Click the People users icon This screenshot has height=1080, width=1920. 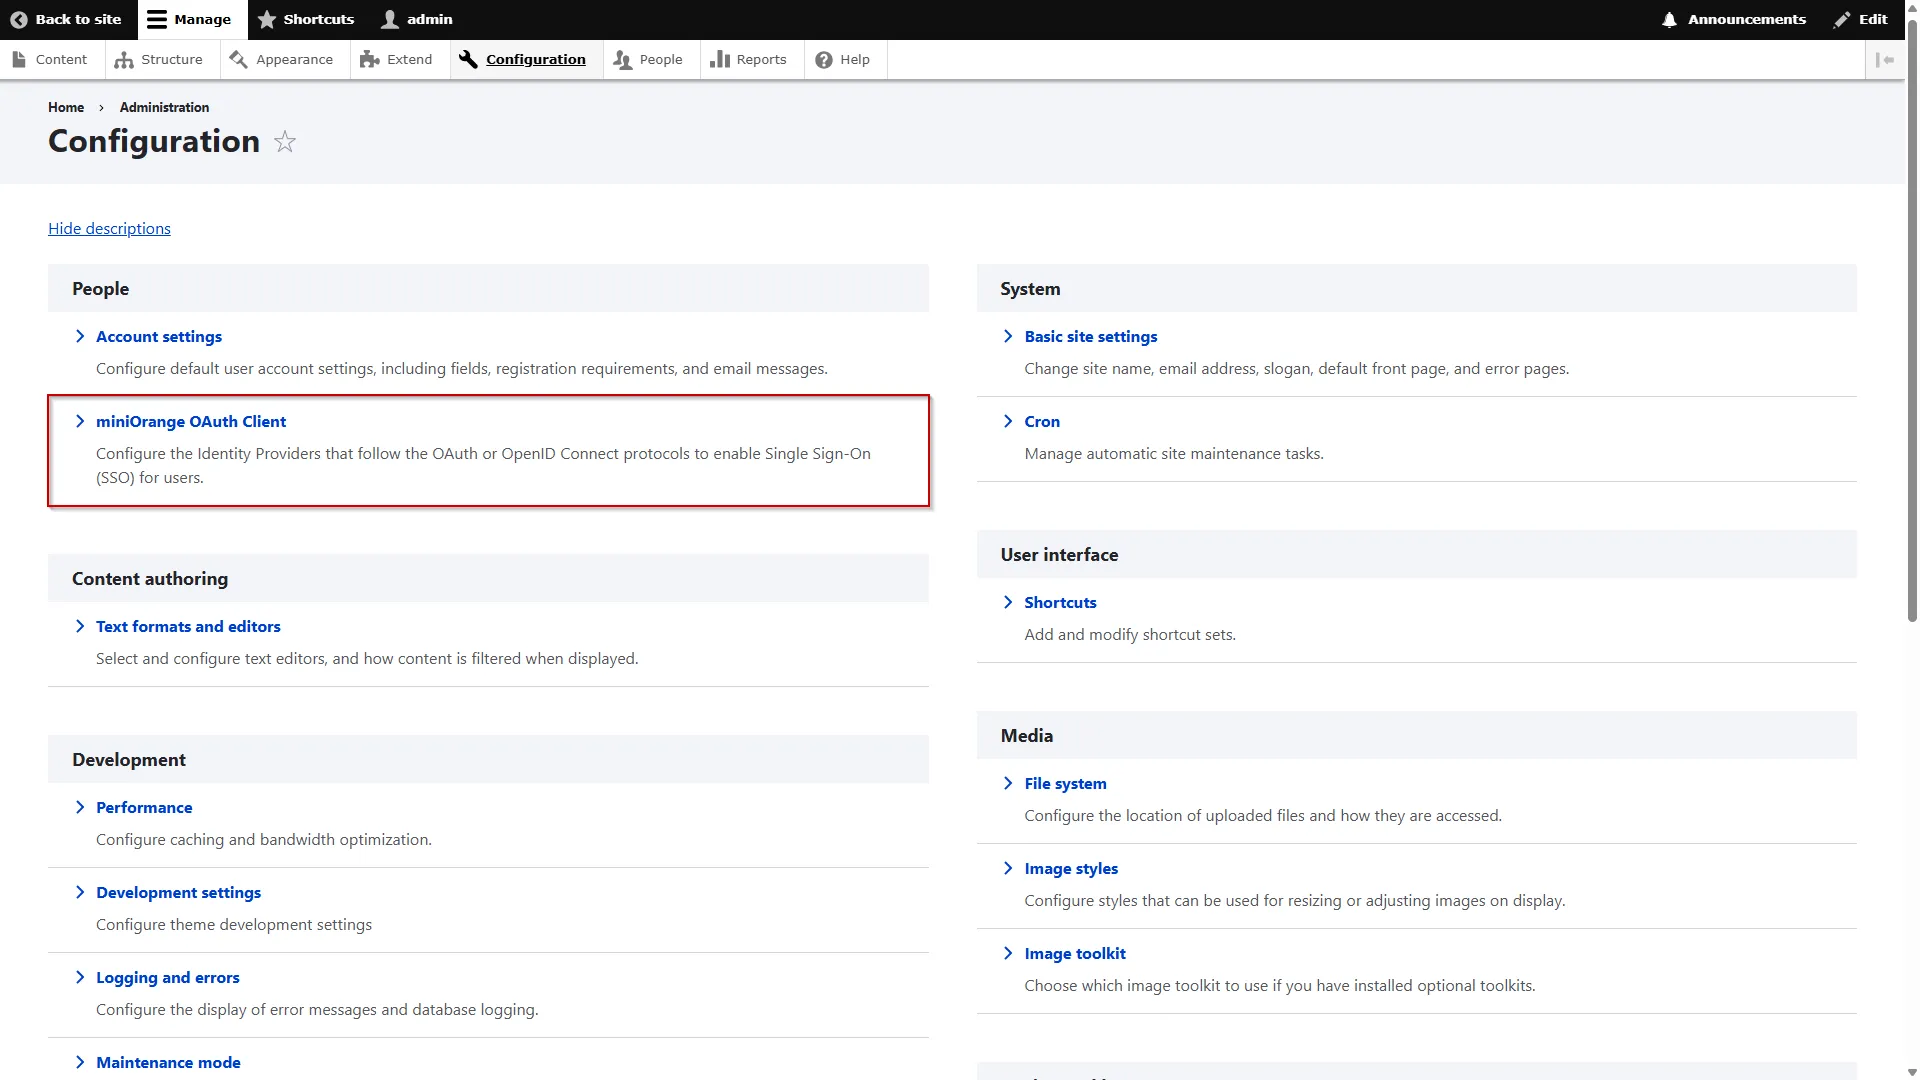pos(622,59)
